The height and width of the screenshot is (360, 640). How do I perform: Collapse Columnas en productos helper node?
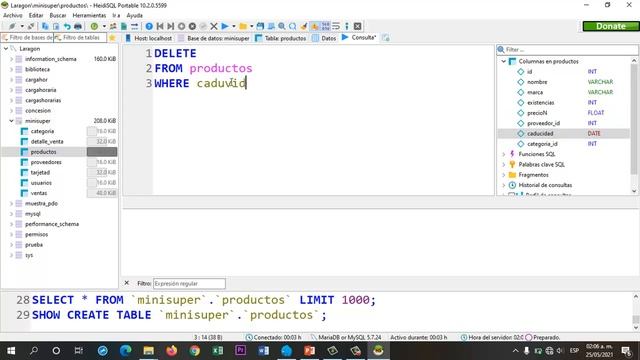(x=504, y=61)
